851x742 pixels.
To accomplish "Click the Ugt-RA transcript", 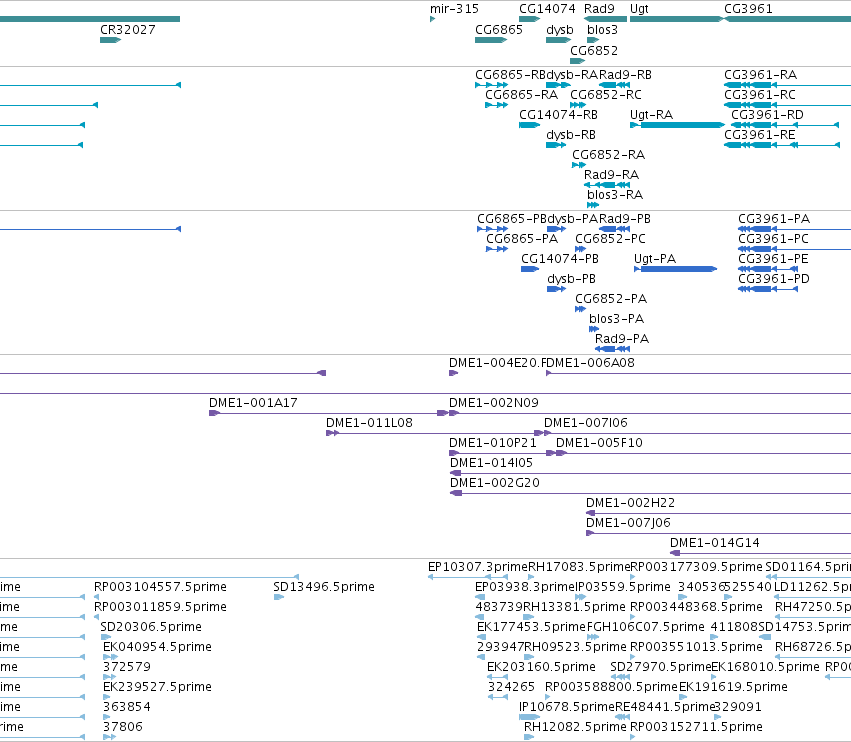I will pyautogui.click(x=677, y=125).
